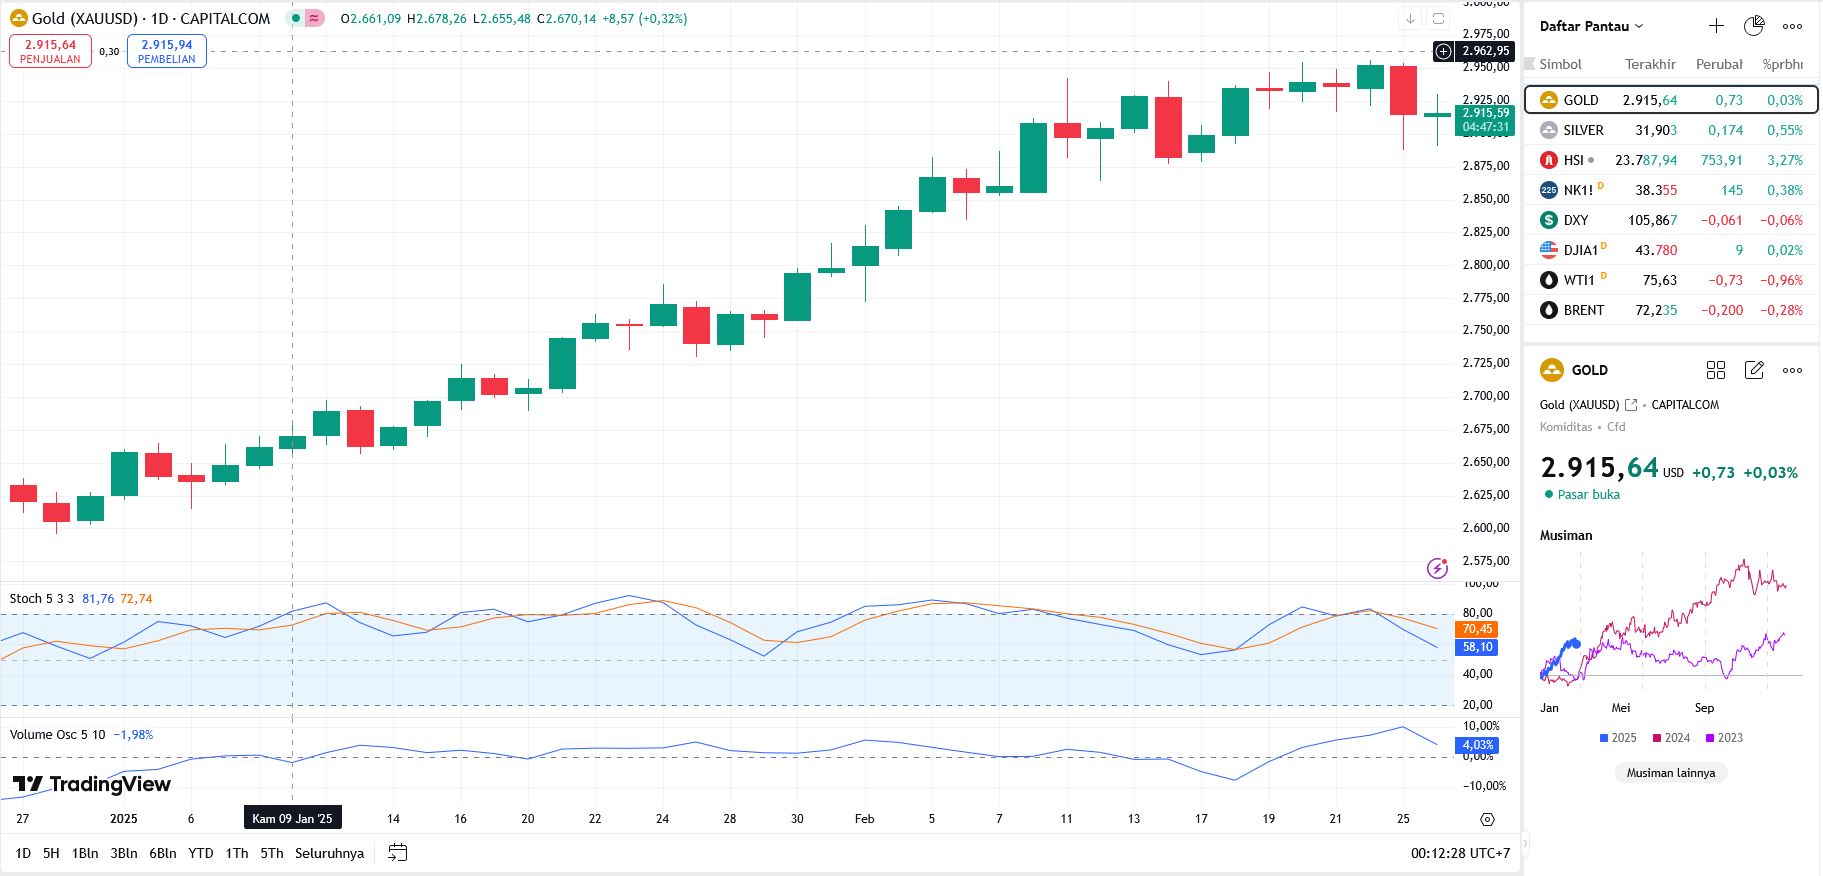Click the edit note icon beside GOLD
The width and height of the screenshot is (1823, 876).
(1754, 370)
